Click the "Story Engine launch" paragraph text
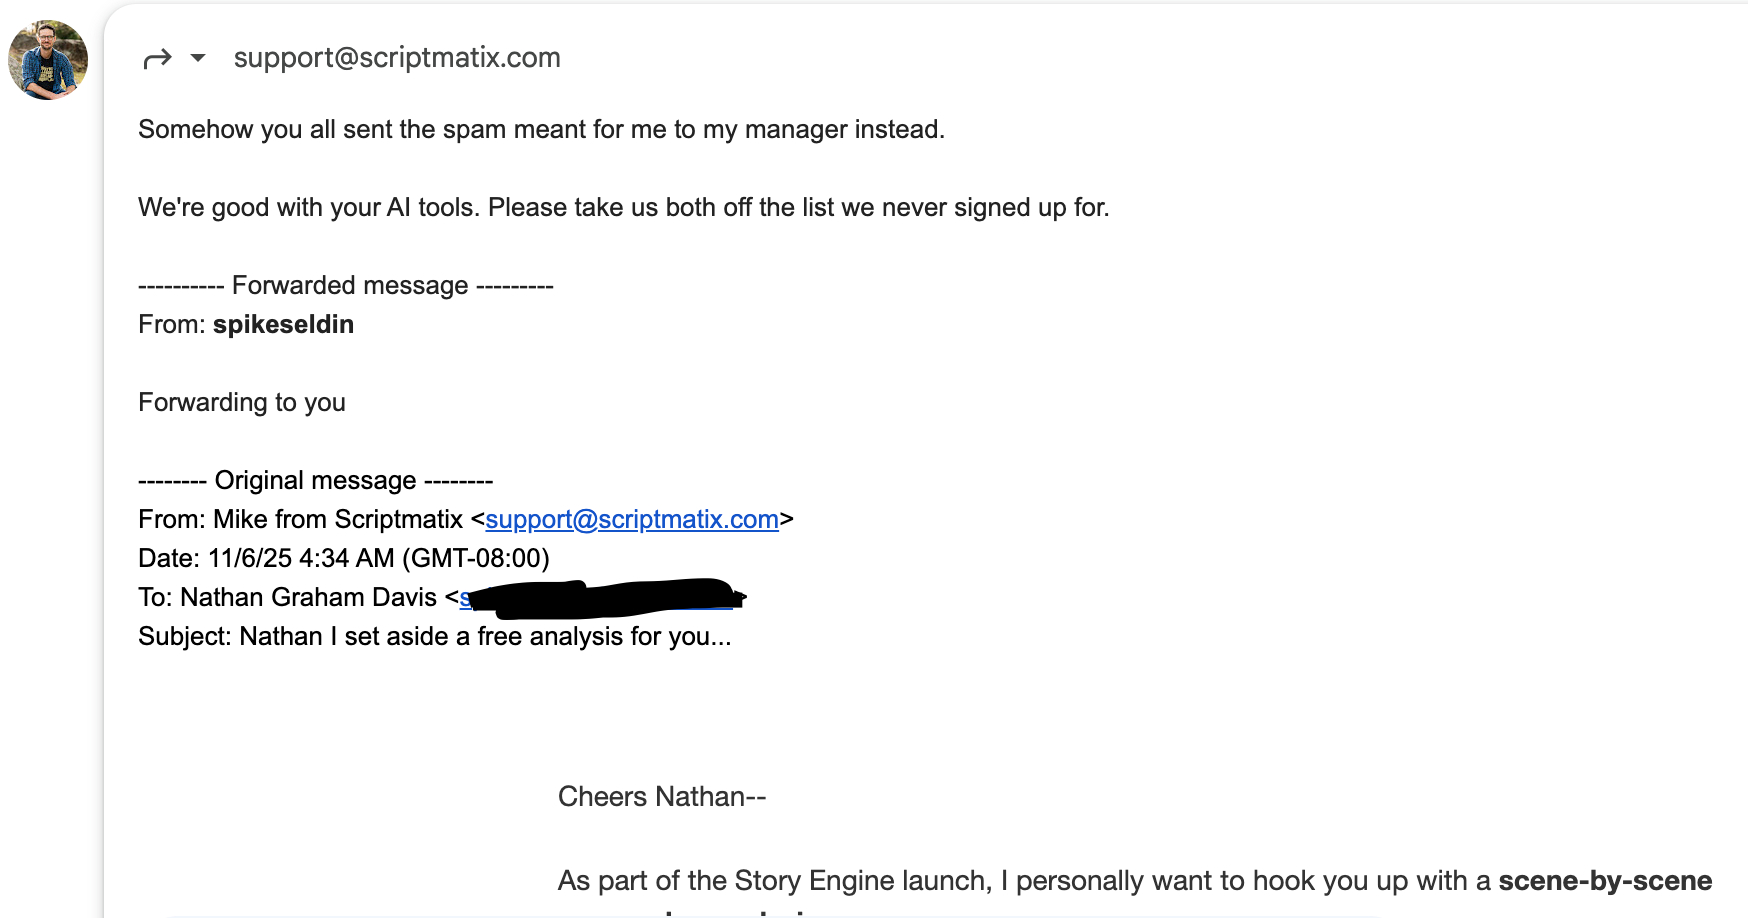Viewport: 1748px width, 918px height. click(x=862, y=881)
